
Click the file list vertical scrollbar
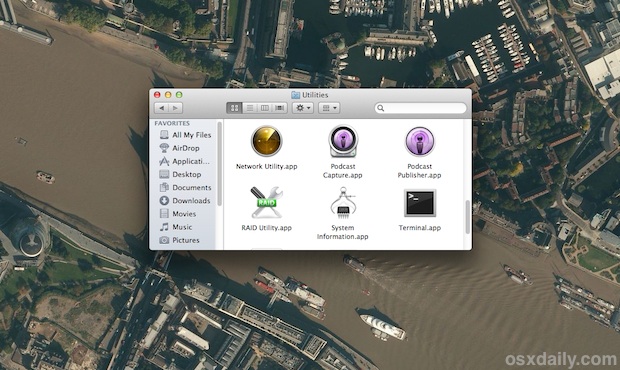click(x=467, y=217)
